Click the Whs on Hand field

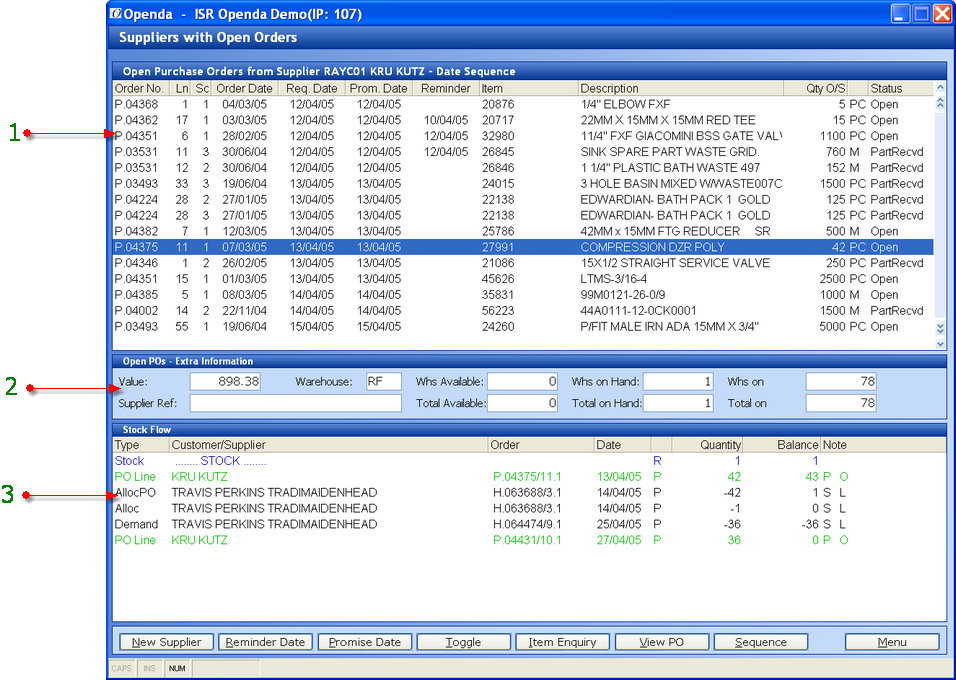tap(678, 382)
